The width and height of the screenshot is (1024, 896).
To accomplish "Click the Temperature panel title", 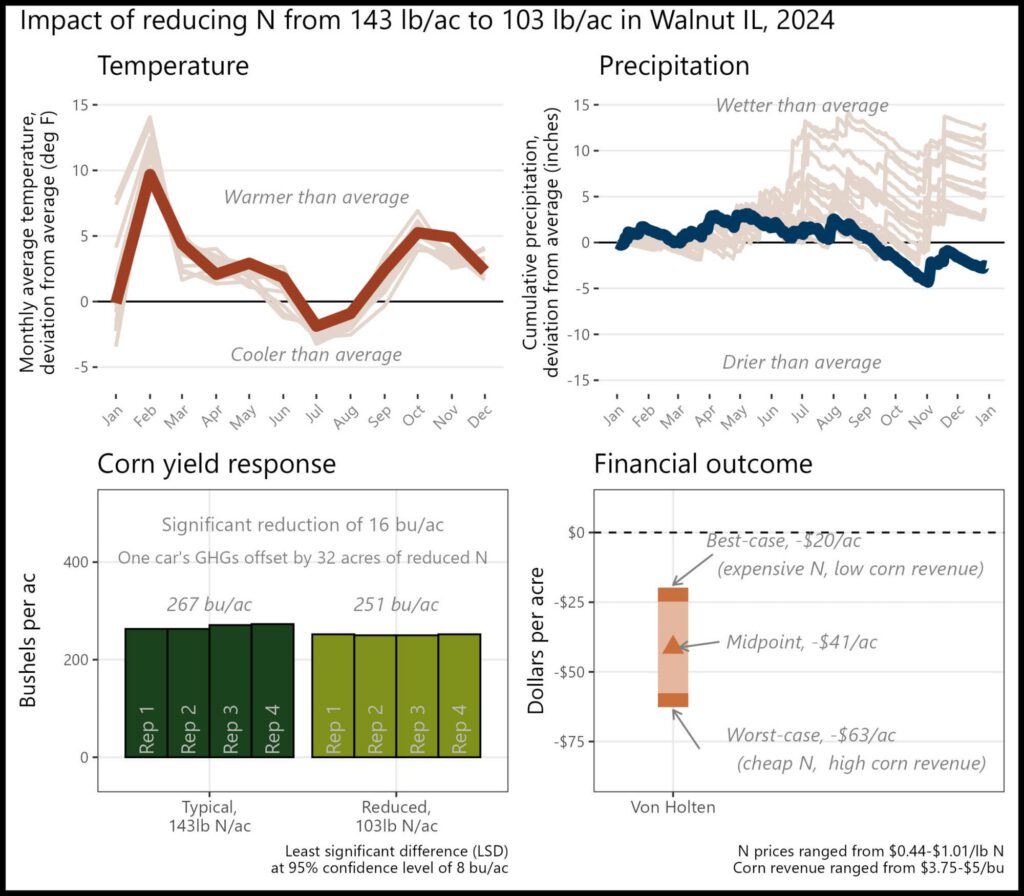I will [x=173, y=67].
